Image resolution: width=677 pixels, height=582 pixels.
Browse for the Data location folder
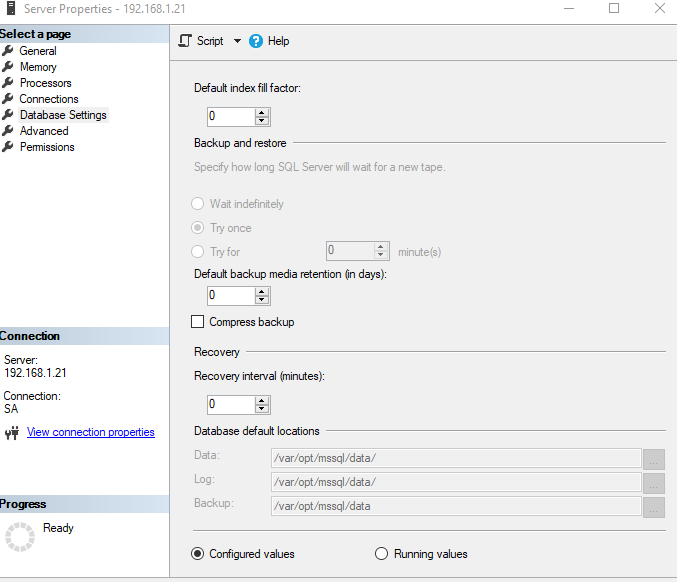654,459
